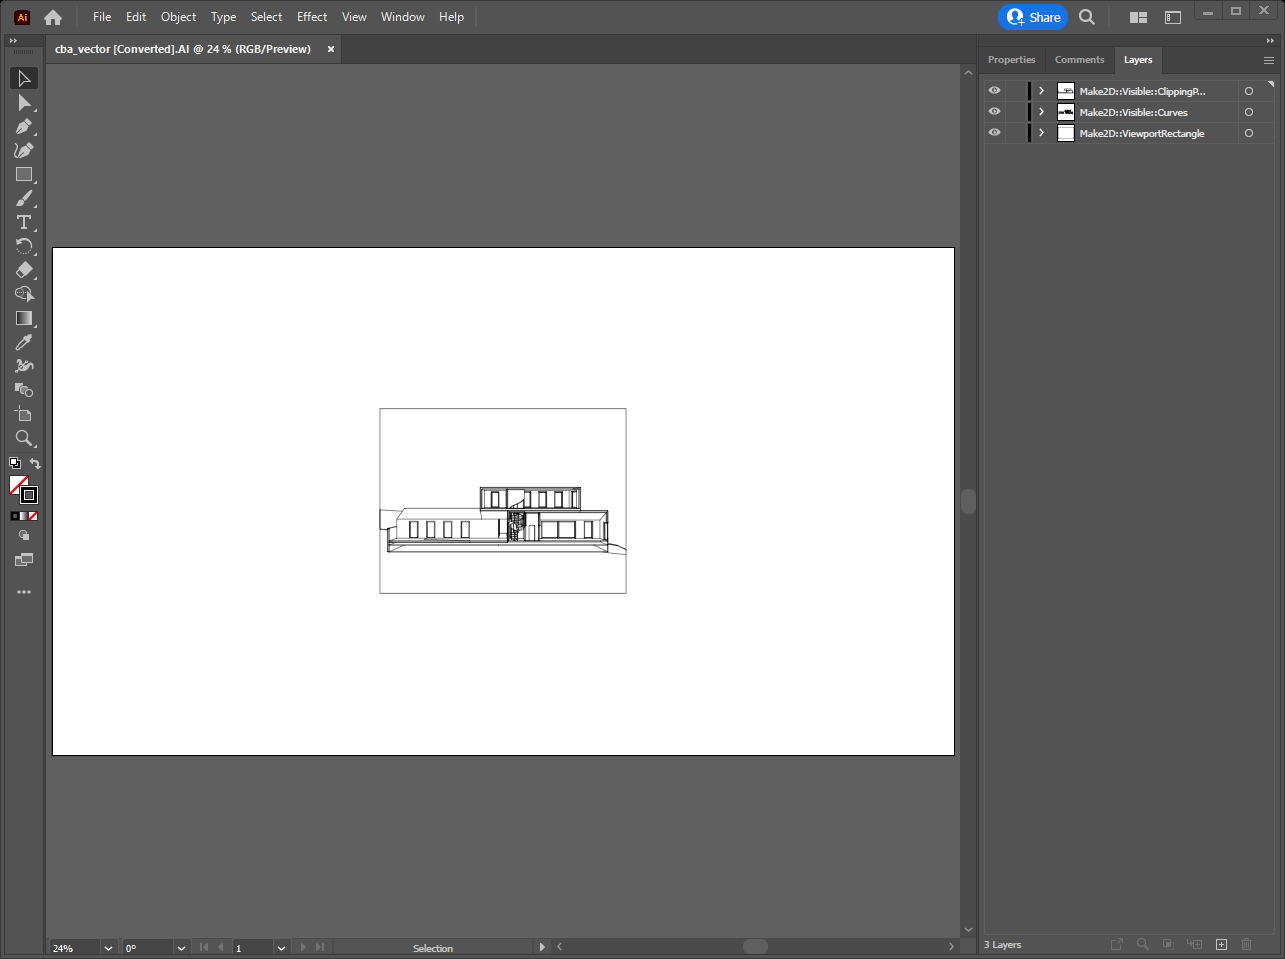The image size is (1285, 959).
Task: Open the Layers panel options menu
Action: point(1268,60)
